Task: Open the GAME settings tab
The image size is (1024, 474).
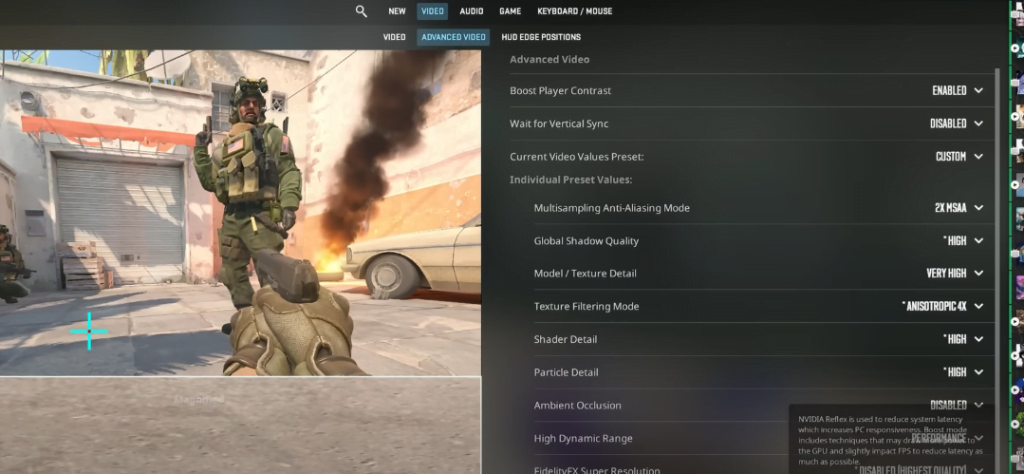Action: pos(510,11)
